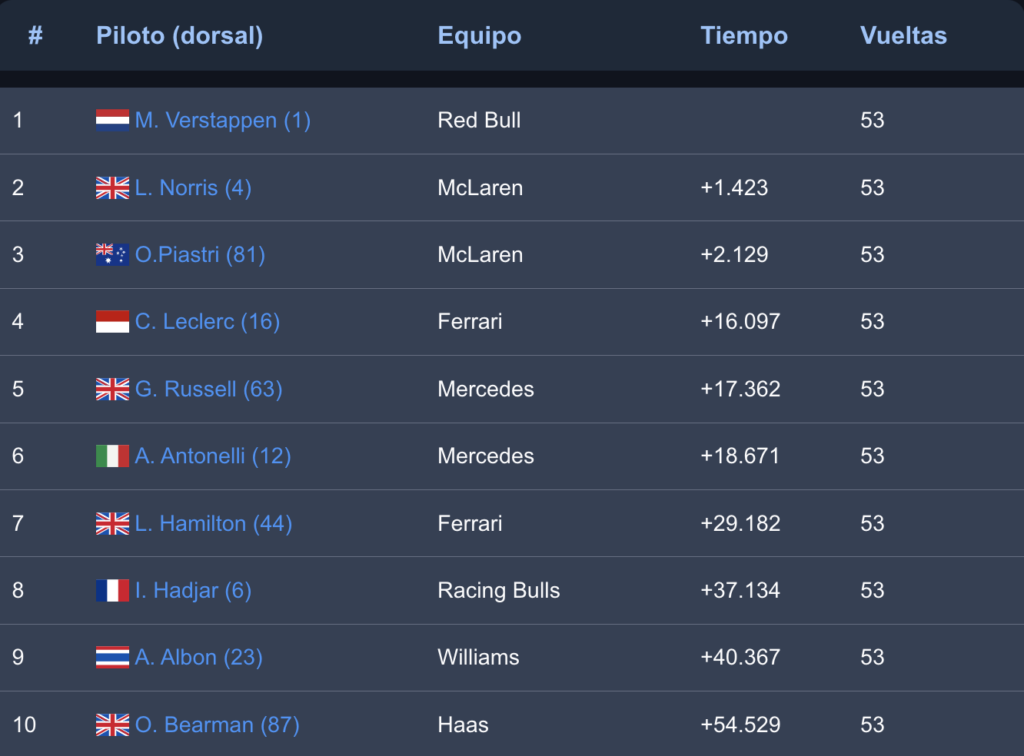Select the Piloto (dorsal) column header
This screenshot has width=1024, height=756.
(x=180, y=35)
